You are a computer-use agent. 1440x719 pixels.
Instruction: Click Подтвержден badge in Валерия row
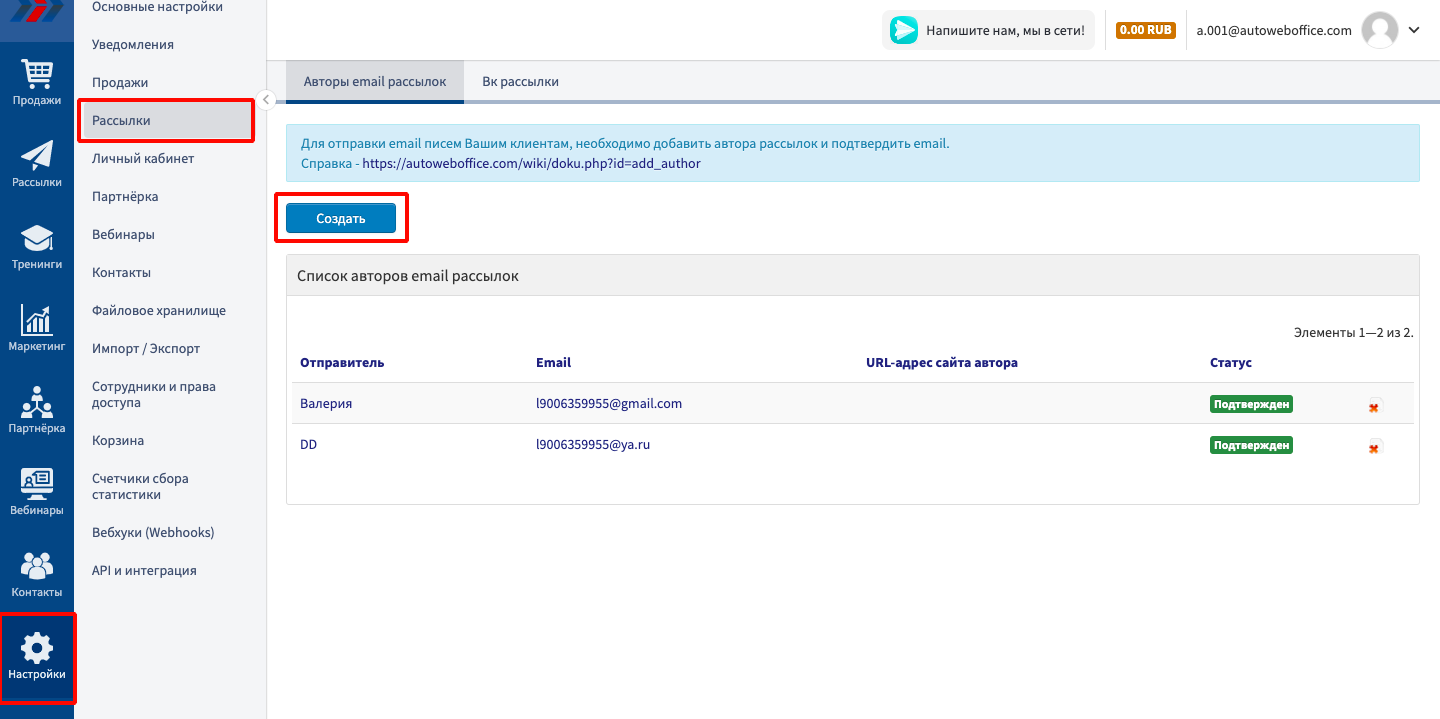point(1251,404)
